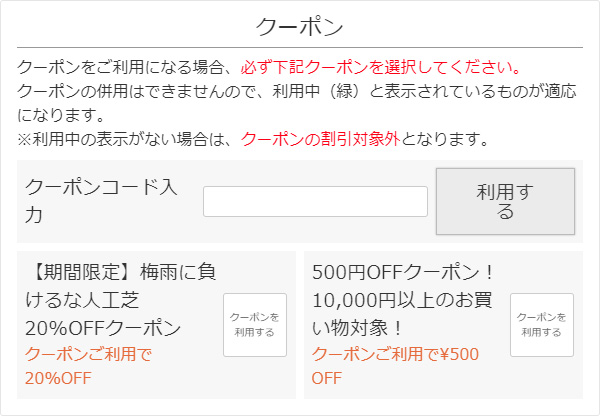Click the orange クーポンご利用で20%OFF text

tap(88, 365)
